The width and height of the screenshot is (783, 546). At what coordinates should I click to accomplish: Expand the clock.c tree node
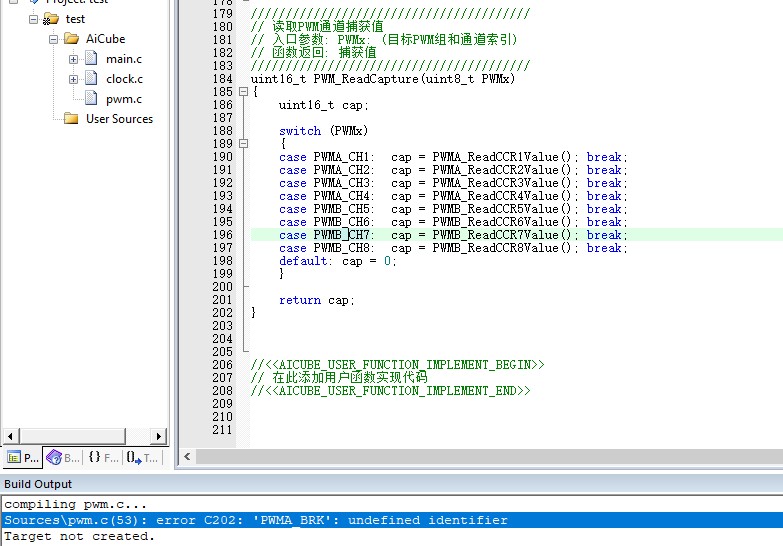(73, 79)
